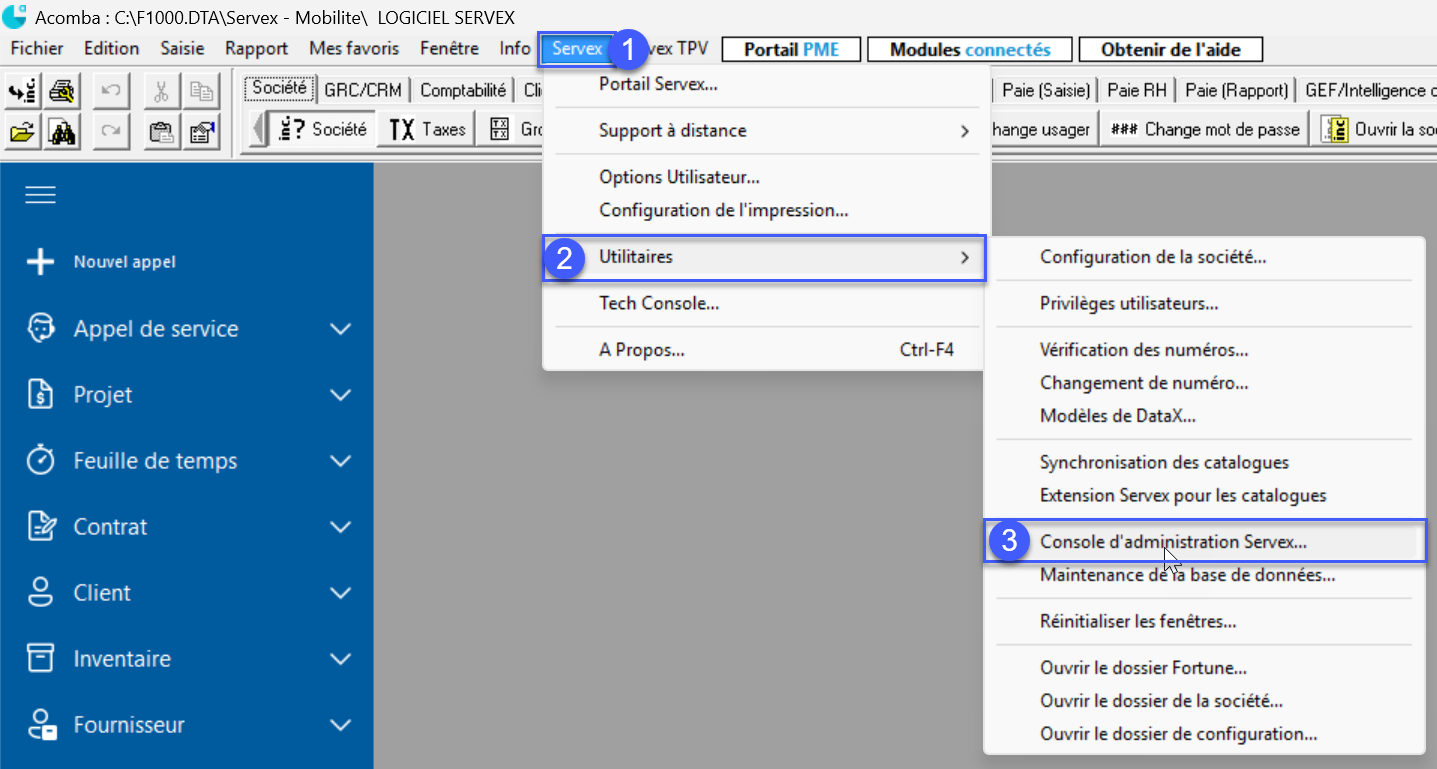The height and width of the screenshot is (769, 1437).
Task: Click the scissors cut icon
Action: (161, 92)
